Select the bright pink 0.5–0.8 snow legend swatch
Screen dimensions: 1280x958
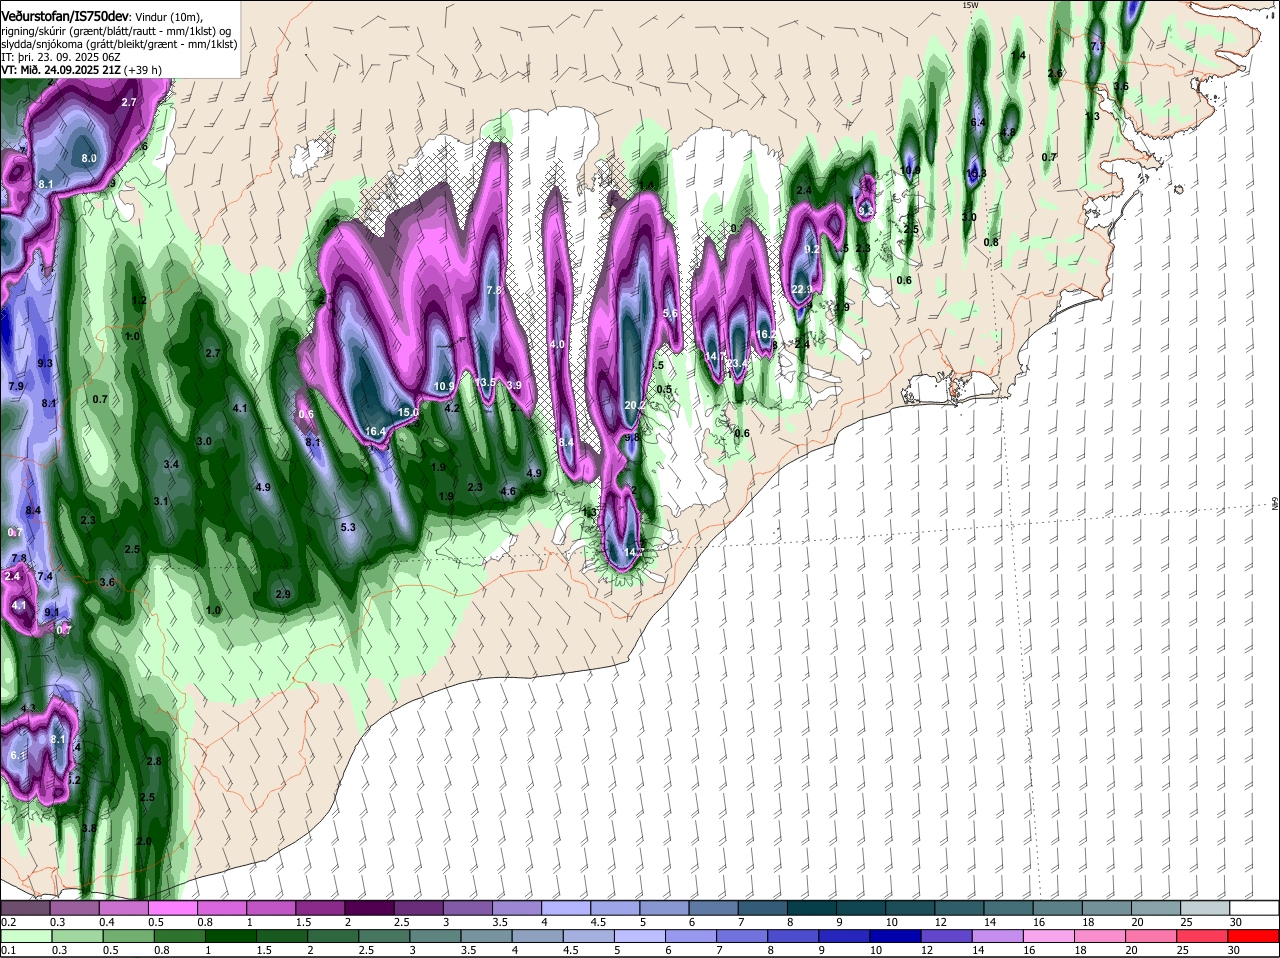(172, 908)
